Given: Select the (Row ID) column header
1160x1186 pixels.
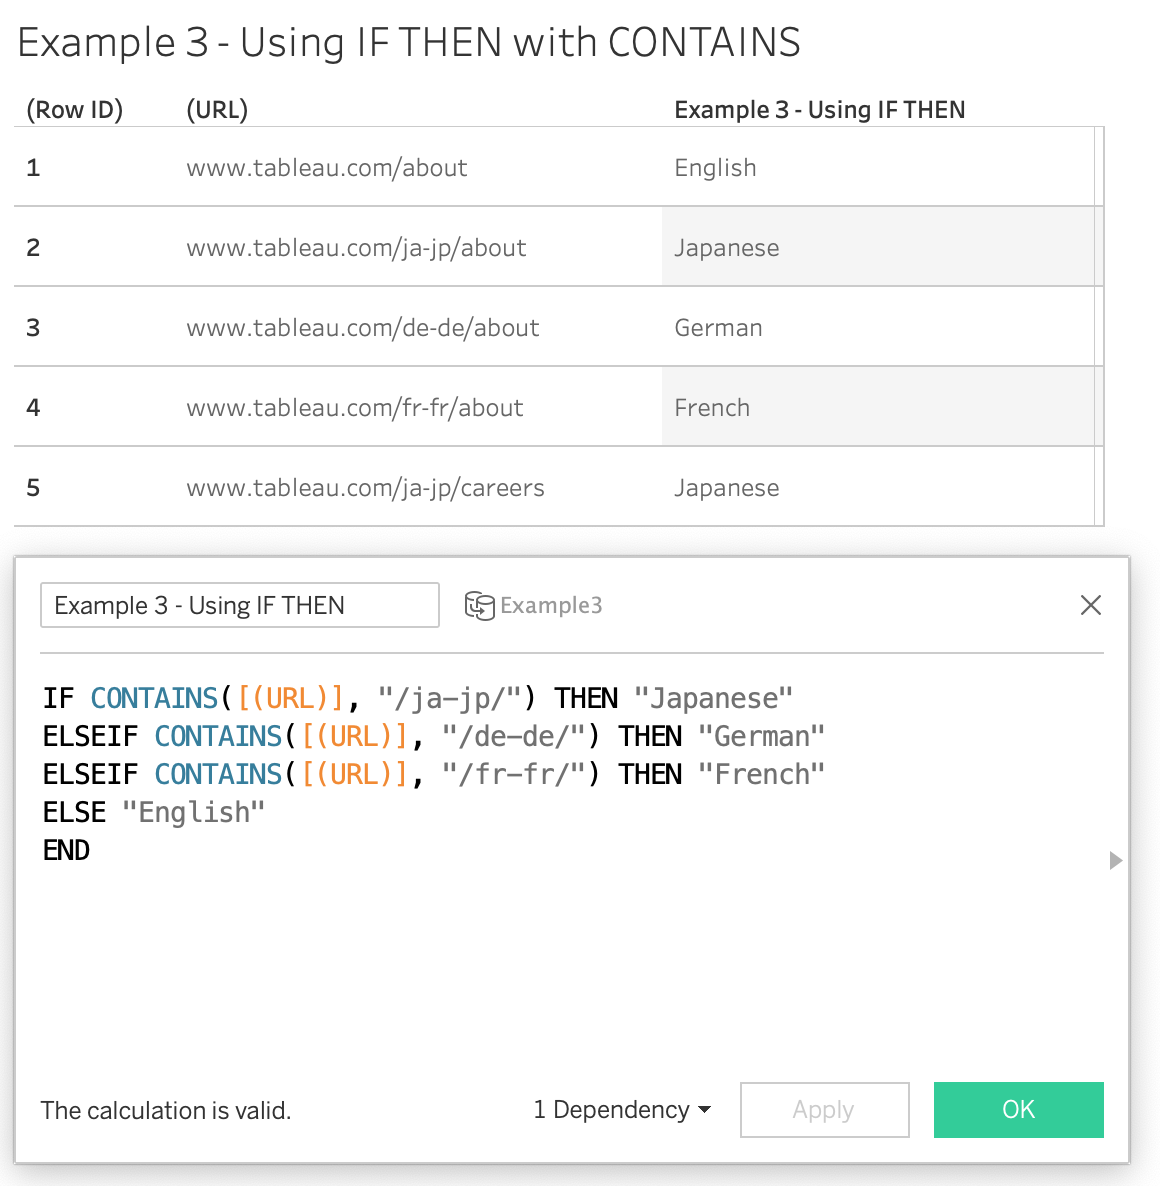Looking at the screenshot, I should pyautogui.click(x=75, y=110).
